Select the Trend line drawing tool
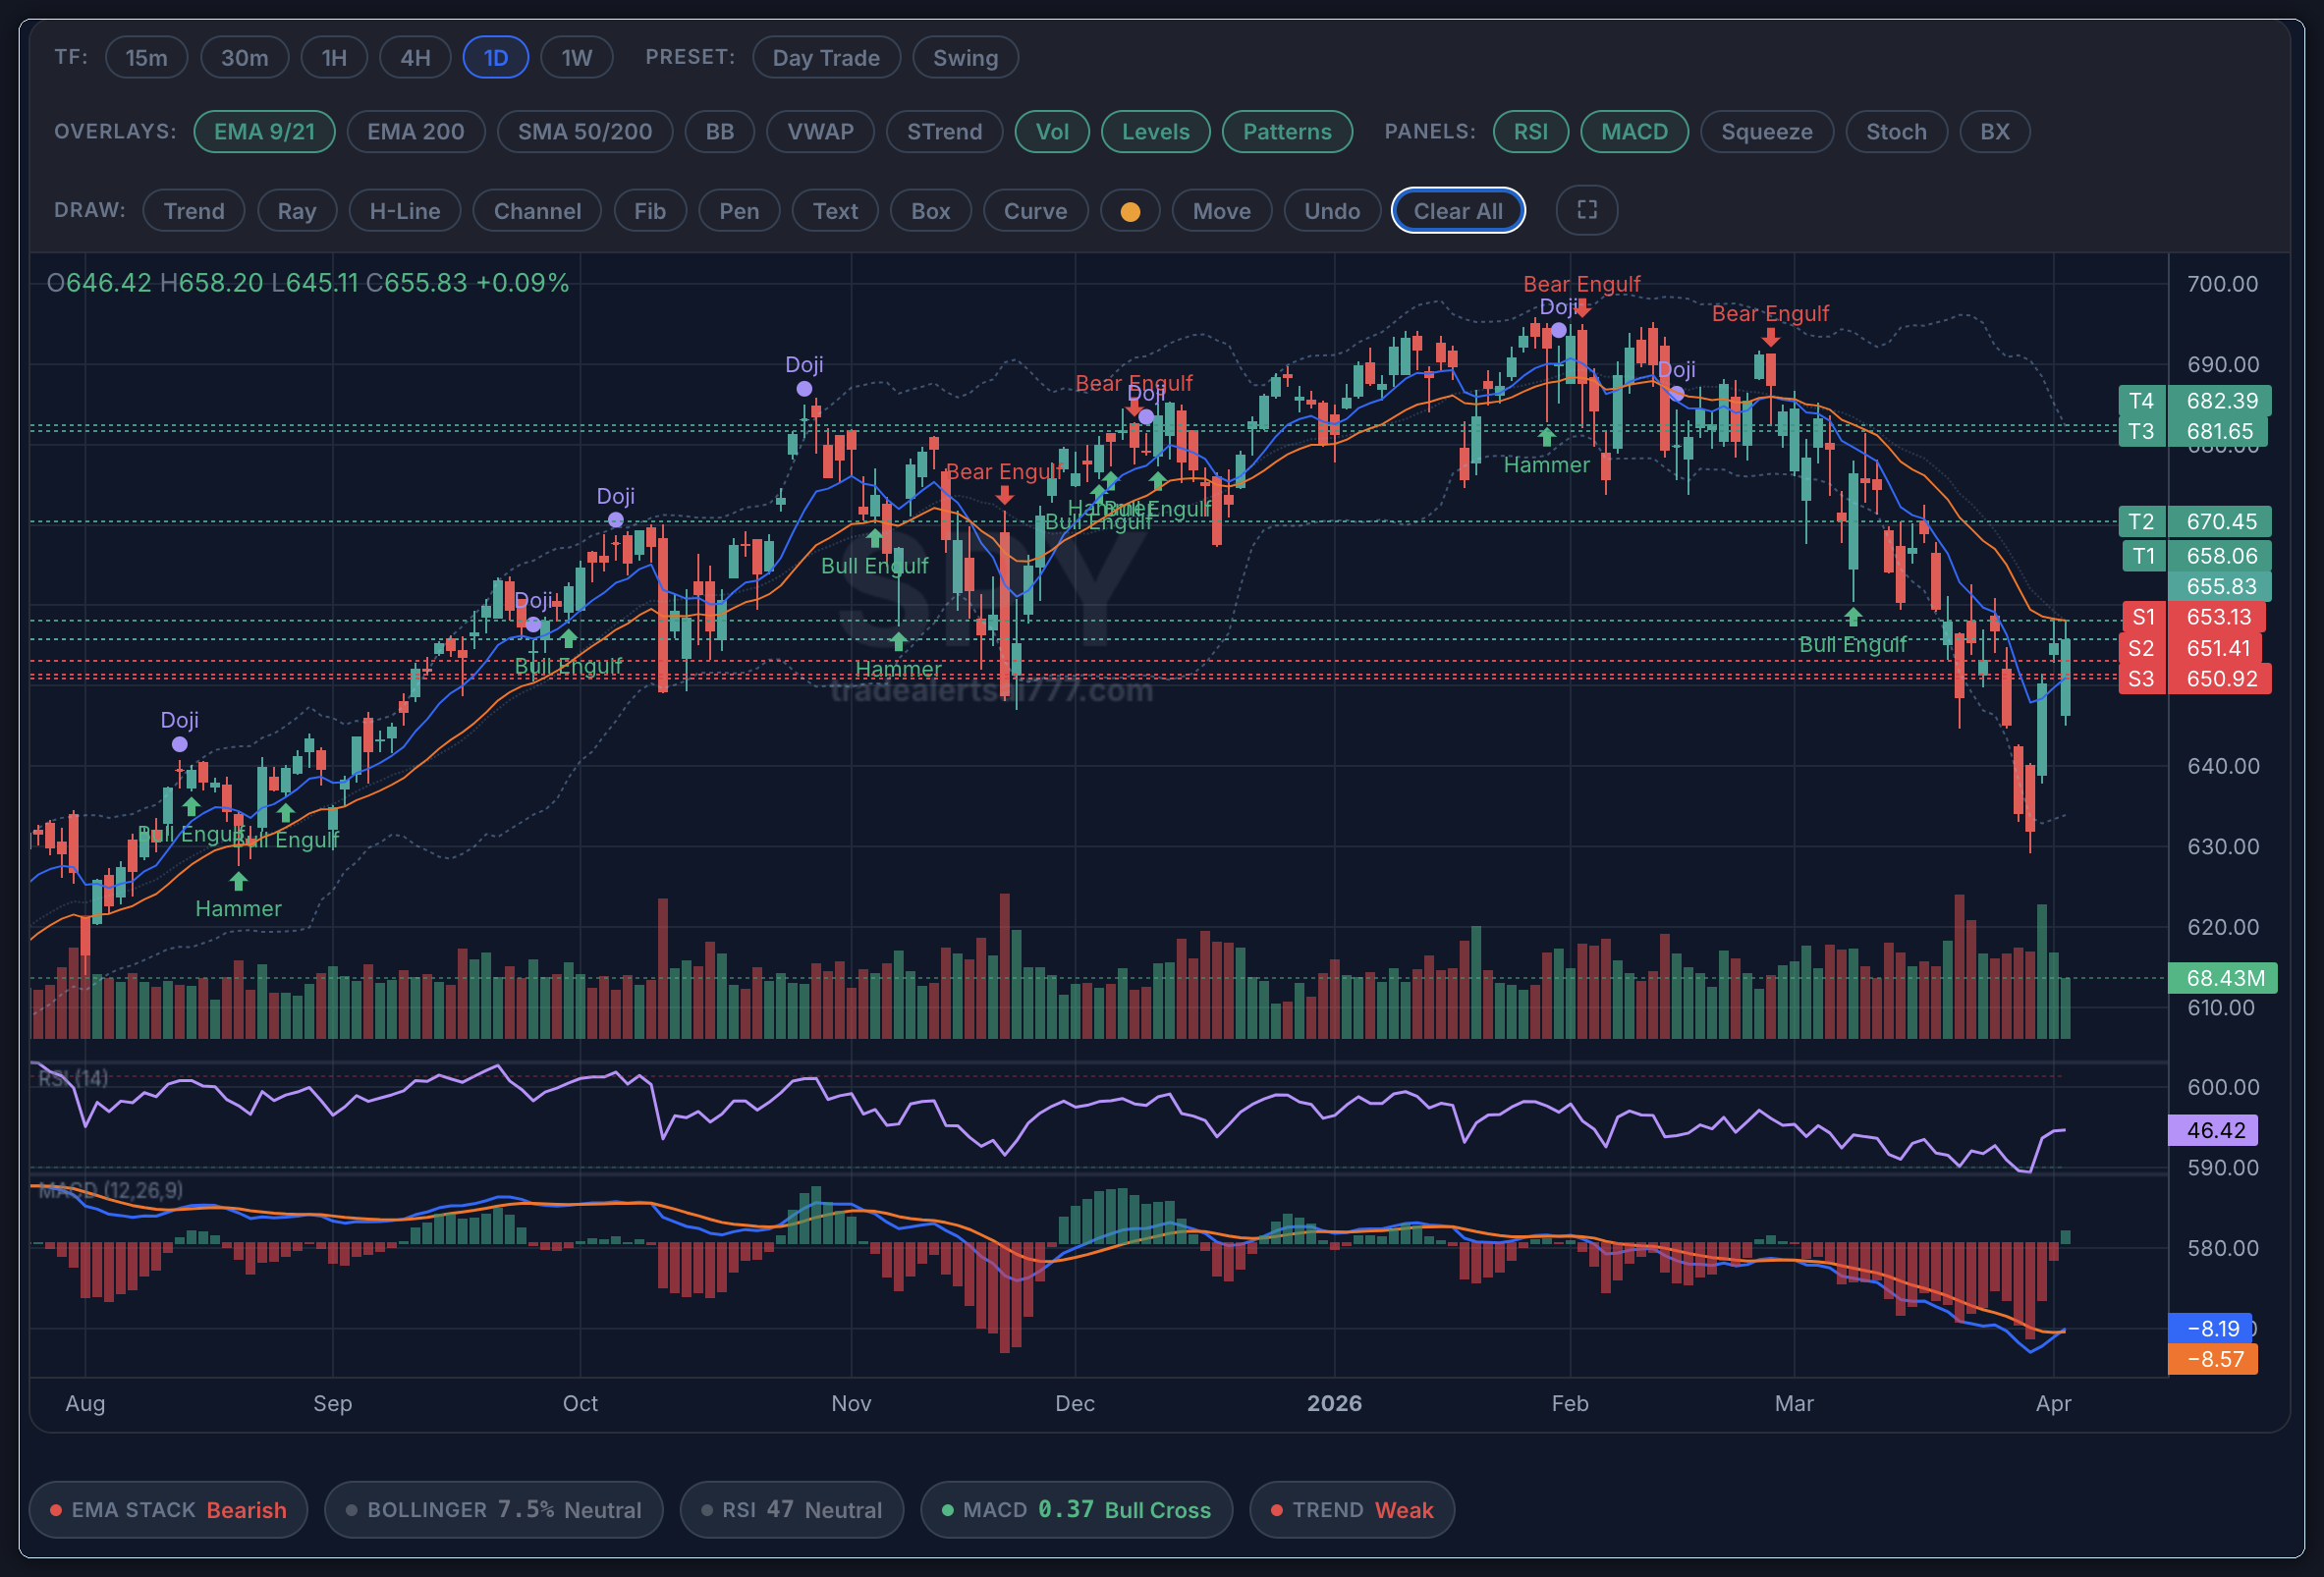 193,211
